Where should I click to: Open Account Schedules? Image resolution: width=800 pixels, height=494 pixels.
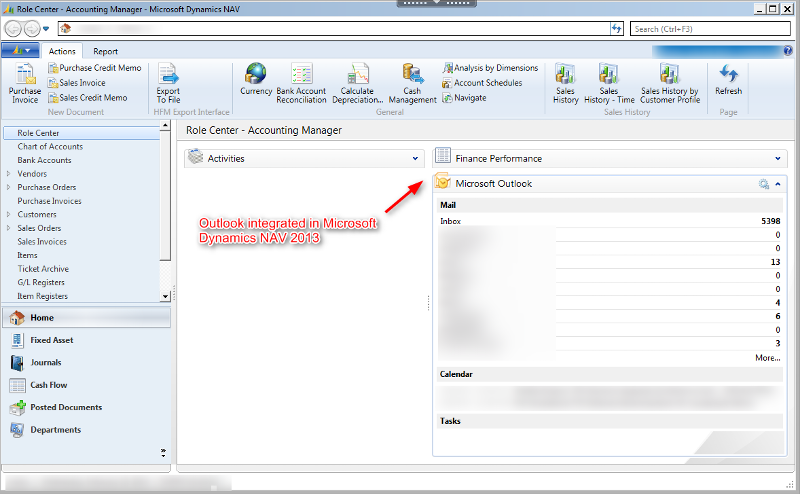pyautogui.click(x=482, y=83)
